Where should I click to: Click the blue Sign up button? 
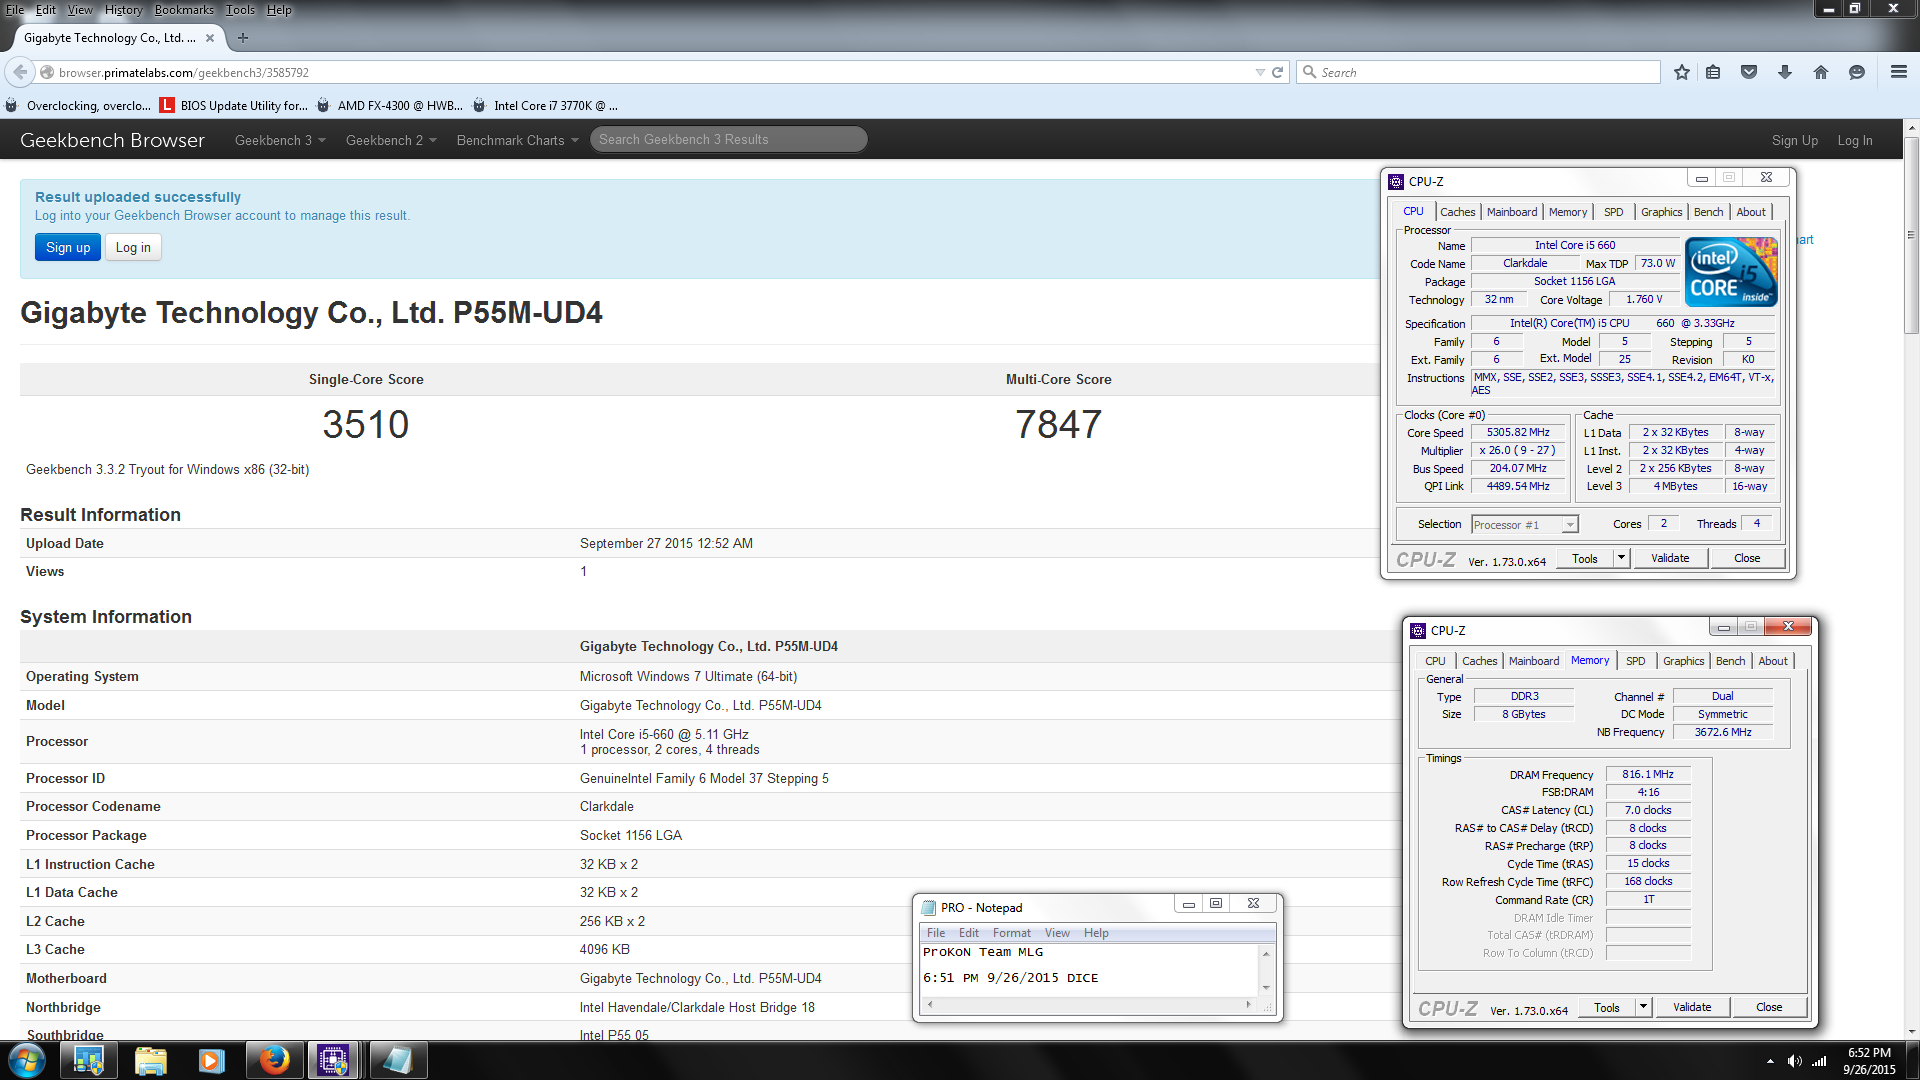coord(68,247)
